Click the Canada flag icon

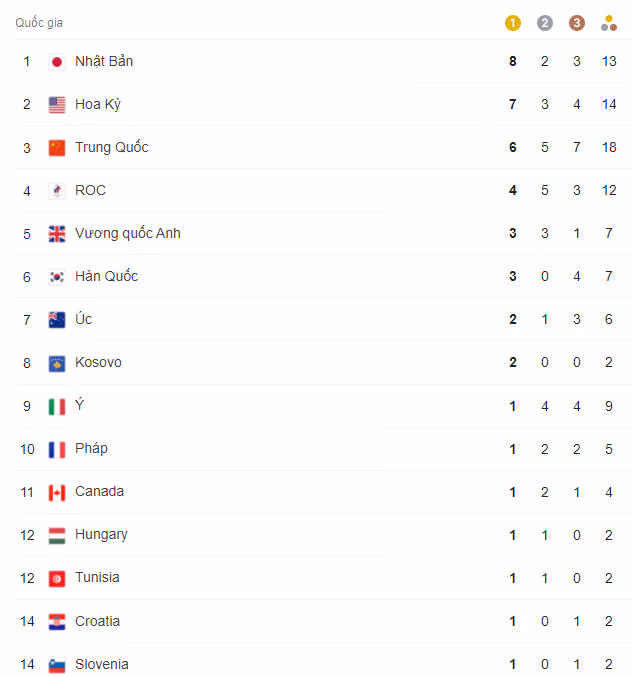[x=57, y=493]
